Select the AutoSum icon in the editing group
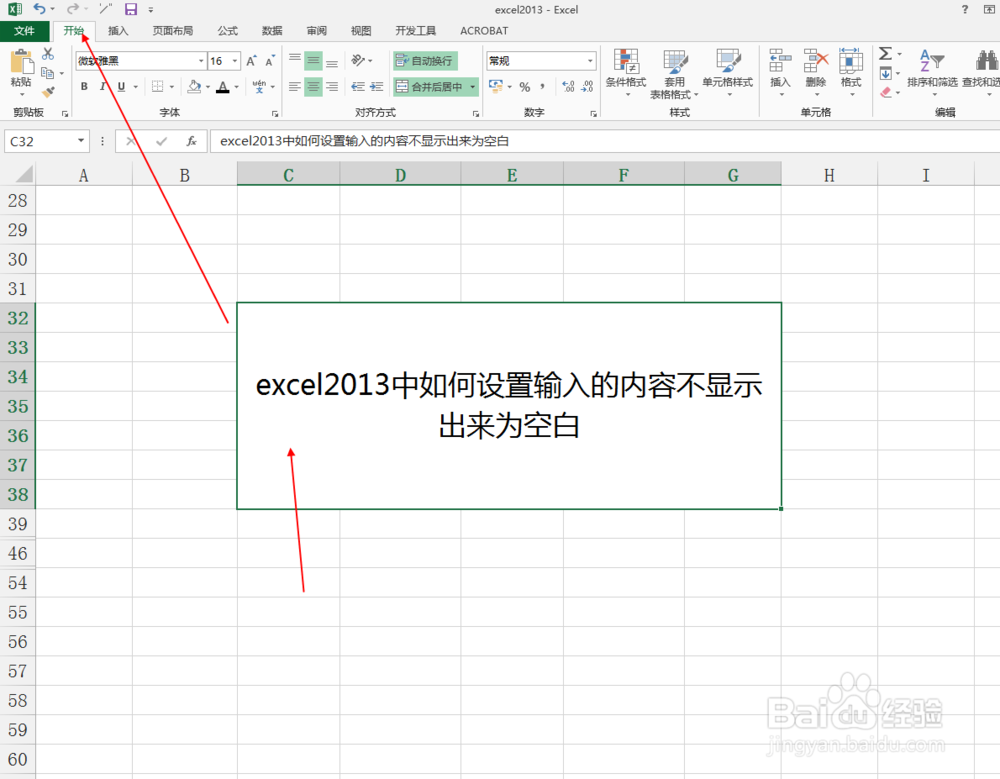The width and height of the screenshot is (1000, 779). point(886,54)
